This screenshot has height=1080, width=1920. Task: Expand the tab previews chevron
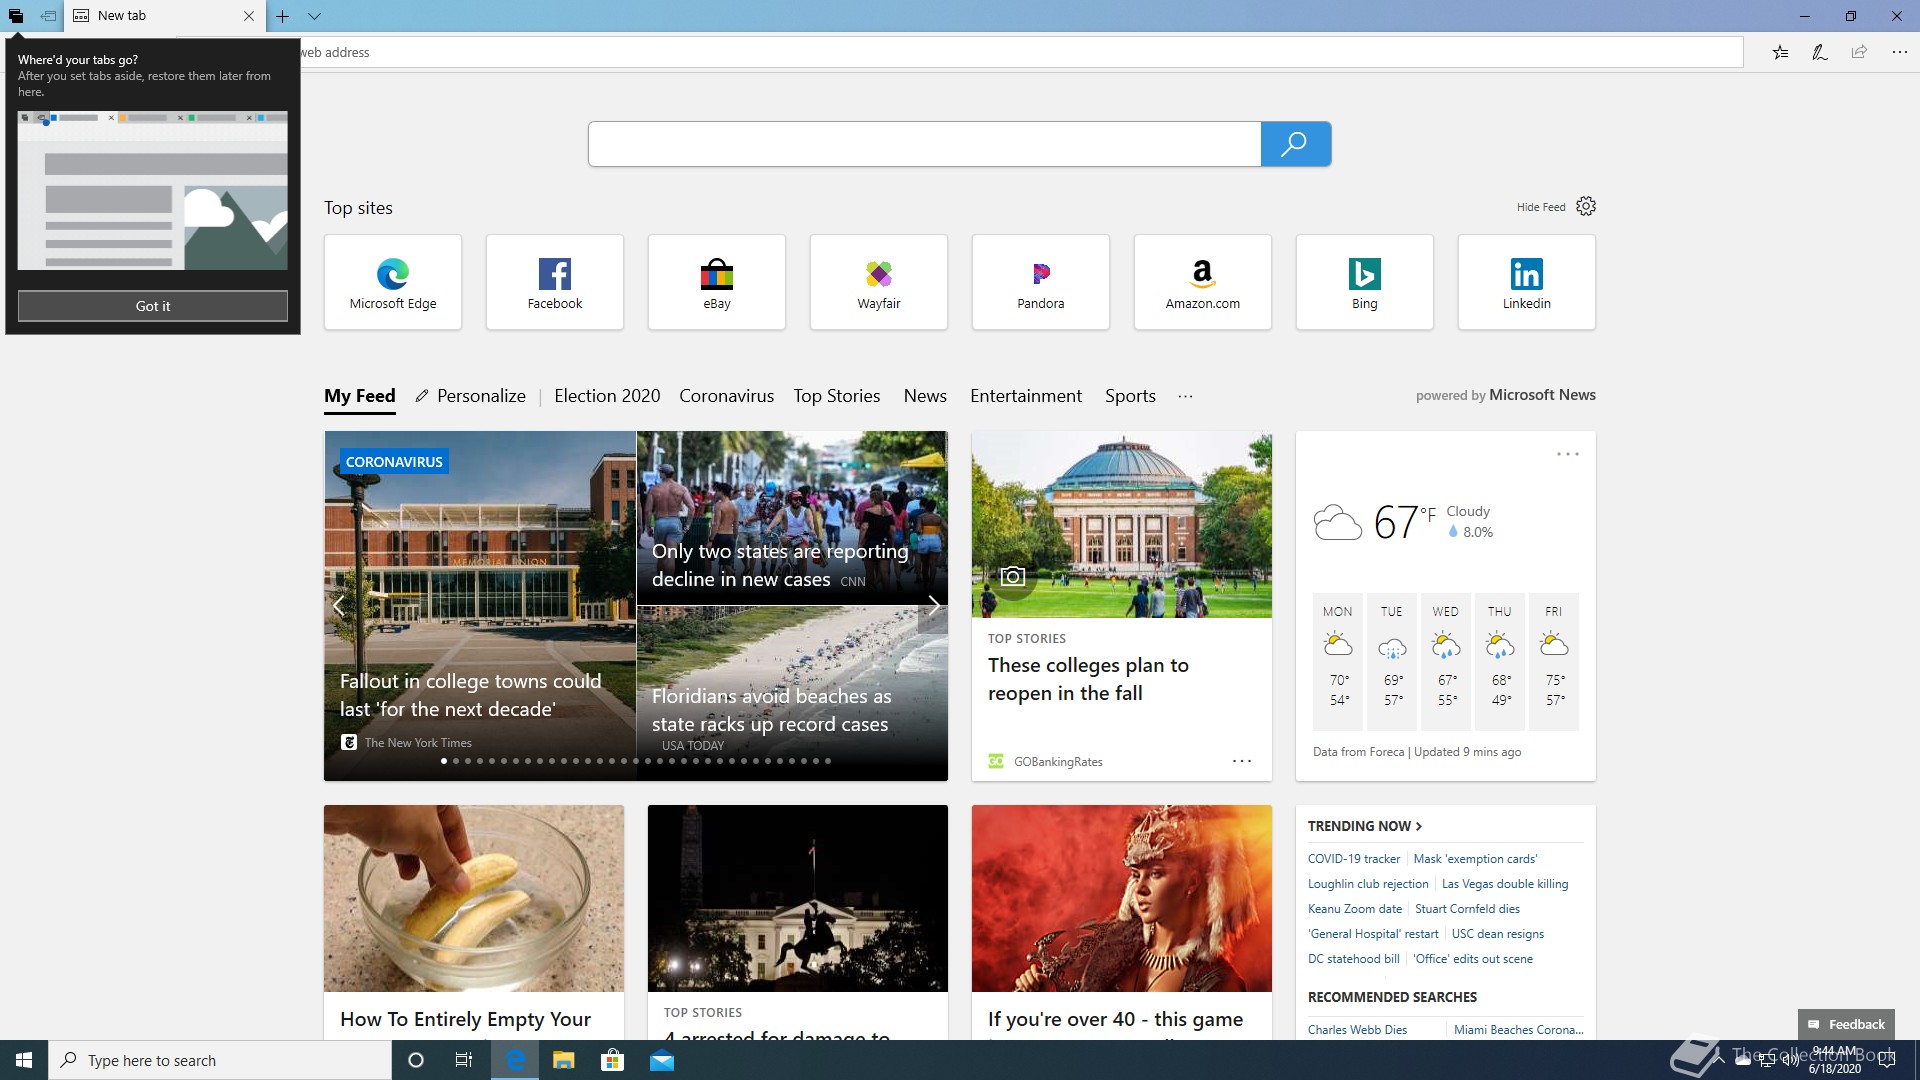click(x=314, y=16)
